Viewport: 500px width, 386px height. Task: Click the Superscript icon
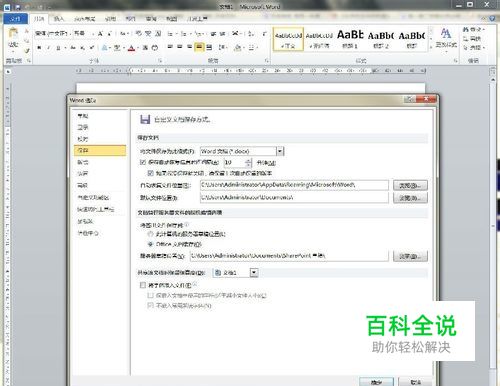[92, 48]
